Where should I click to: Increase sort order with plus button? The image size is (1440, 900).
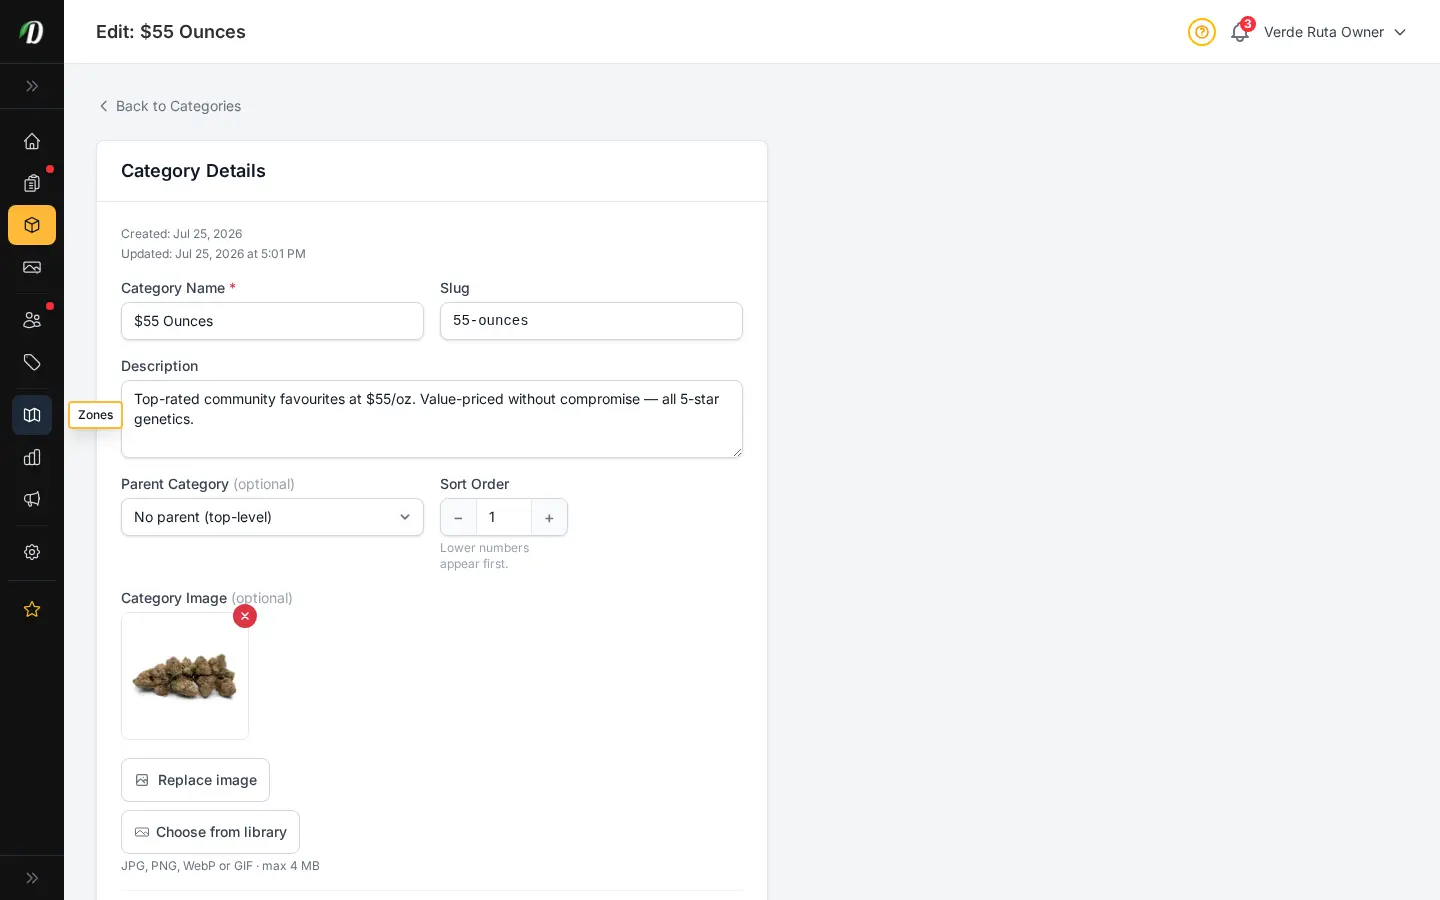[x=549, y=517]
